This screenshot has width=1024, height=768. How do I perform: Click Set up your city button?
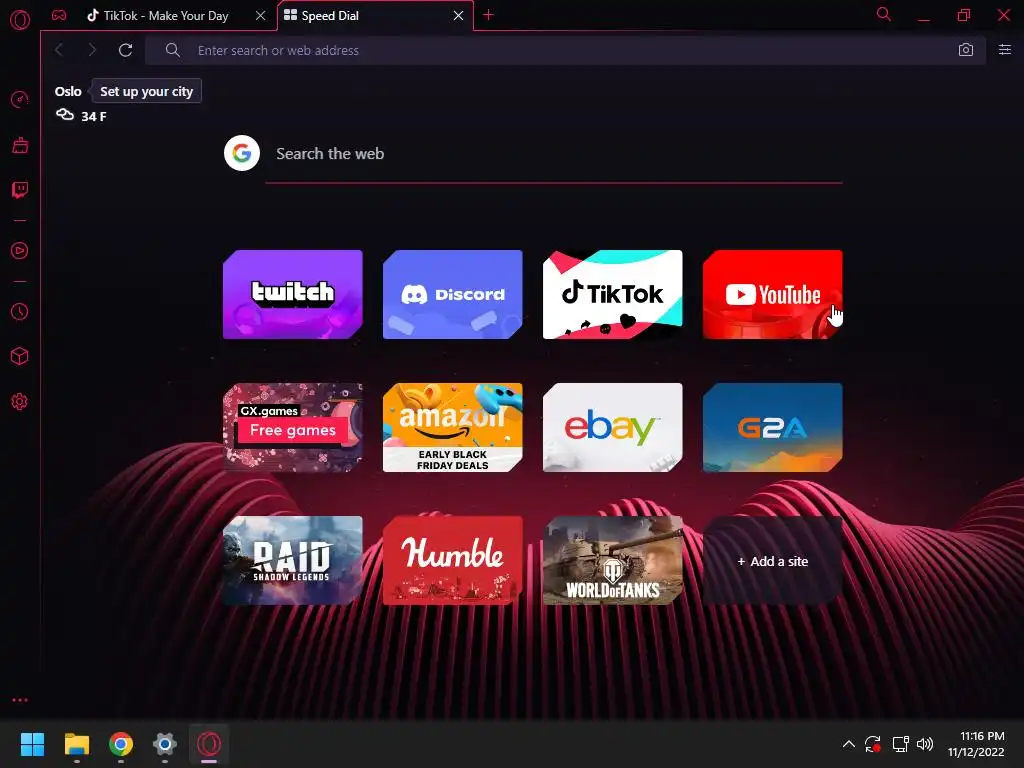(146, 91)
